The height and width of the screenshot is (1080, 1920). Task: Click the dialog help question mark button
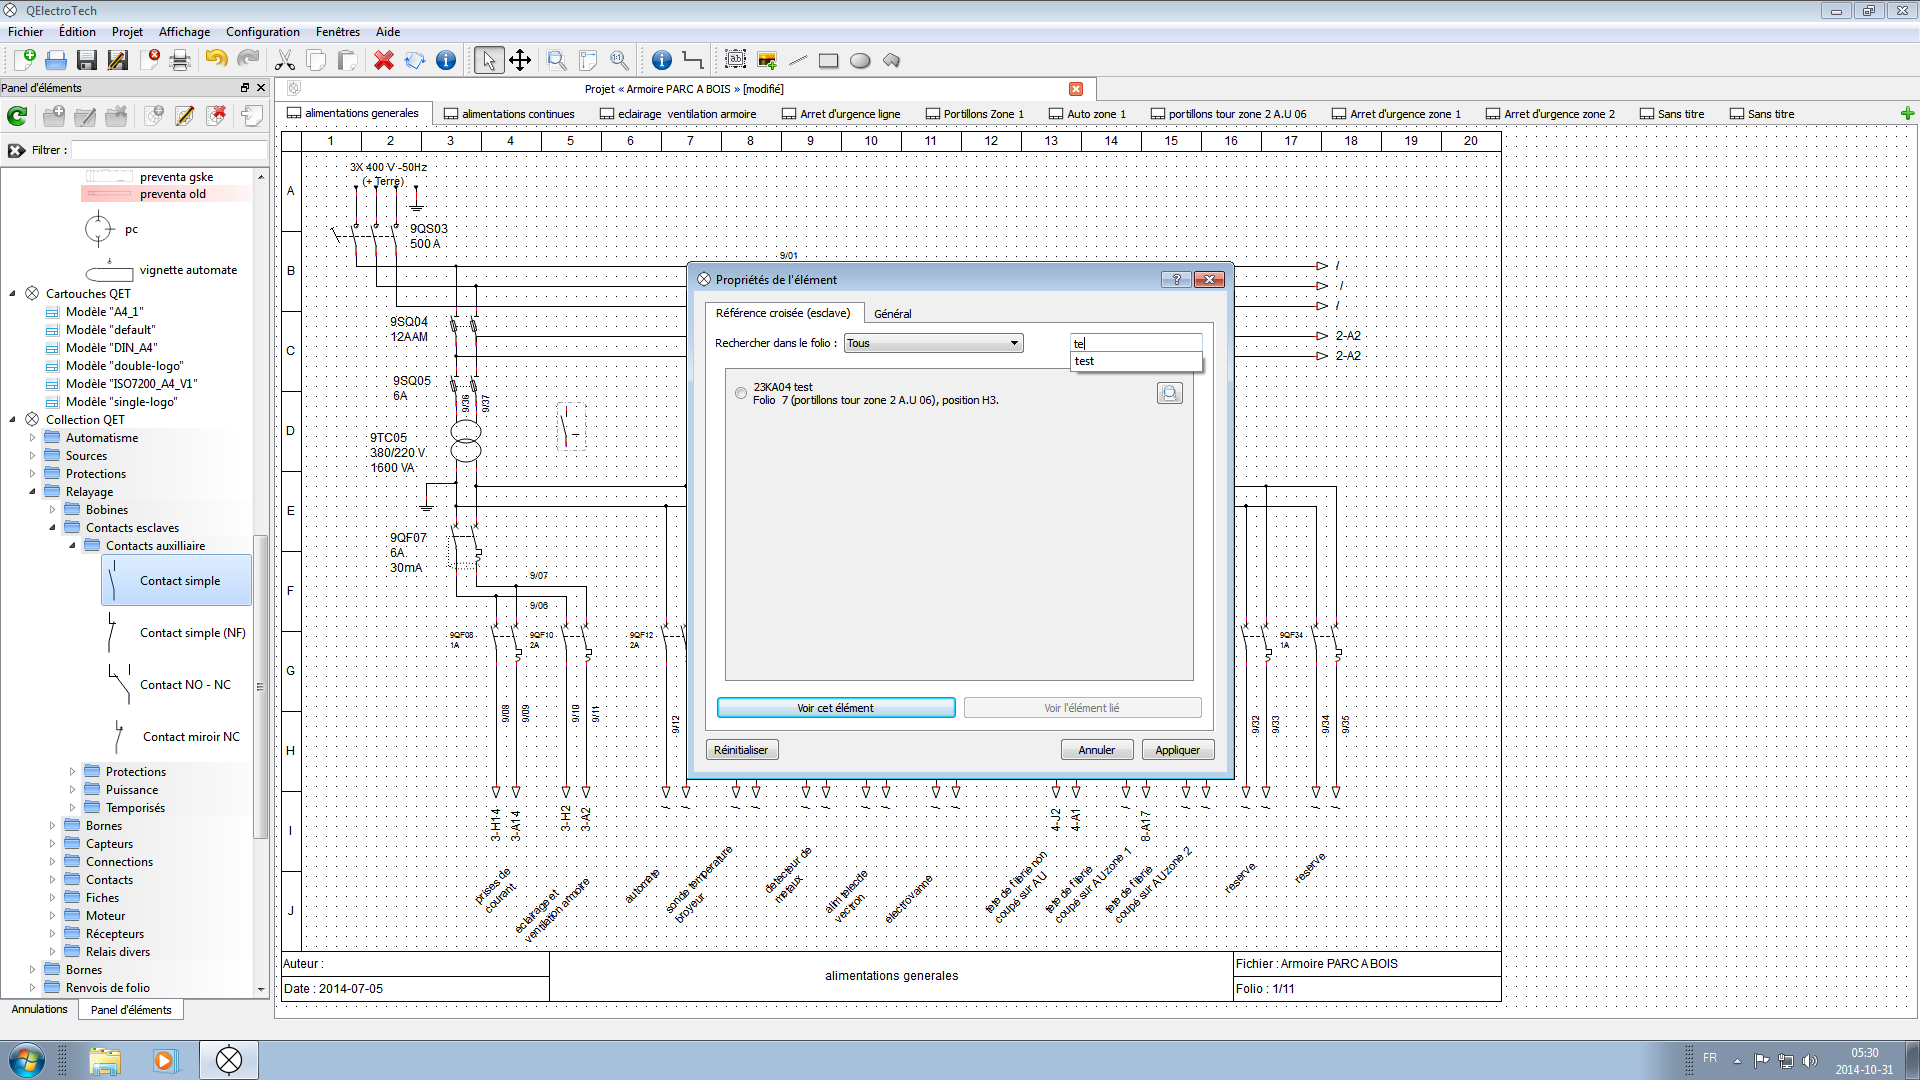point(1176,280)
